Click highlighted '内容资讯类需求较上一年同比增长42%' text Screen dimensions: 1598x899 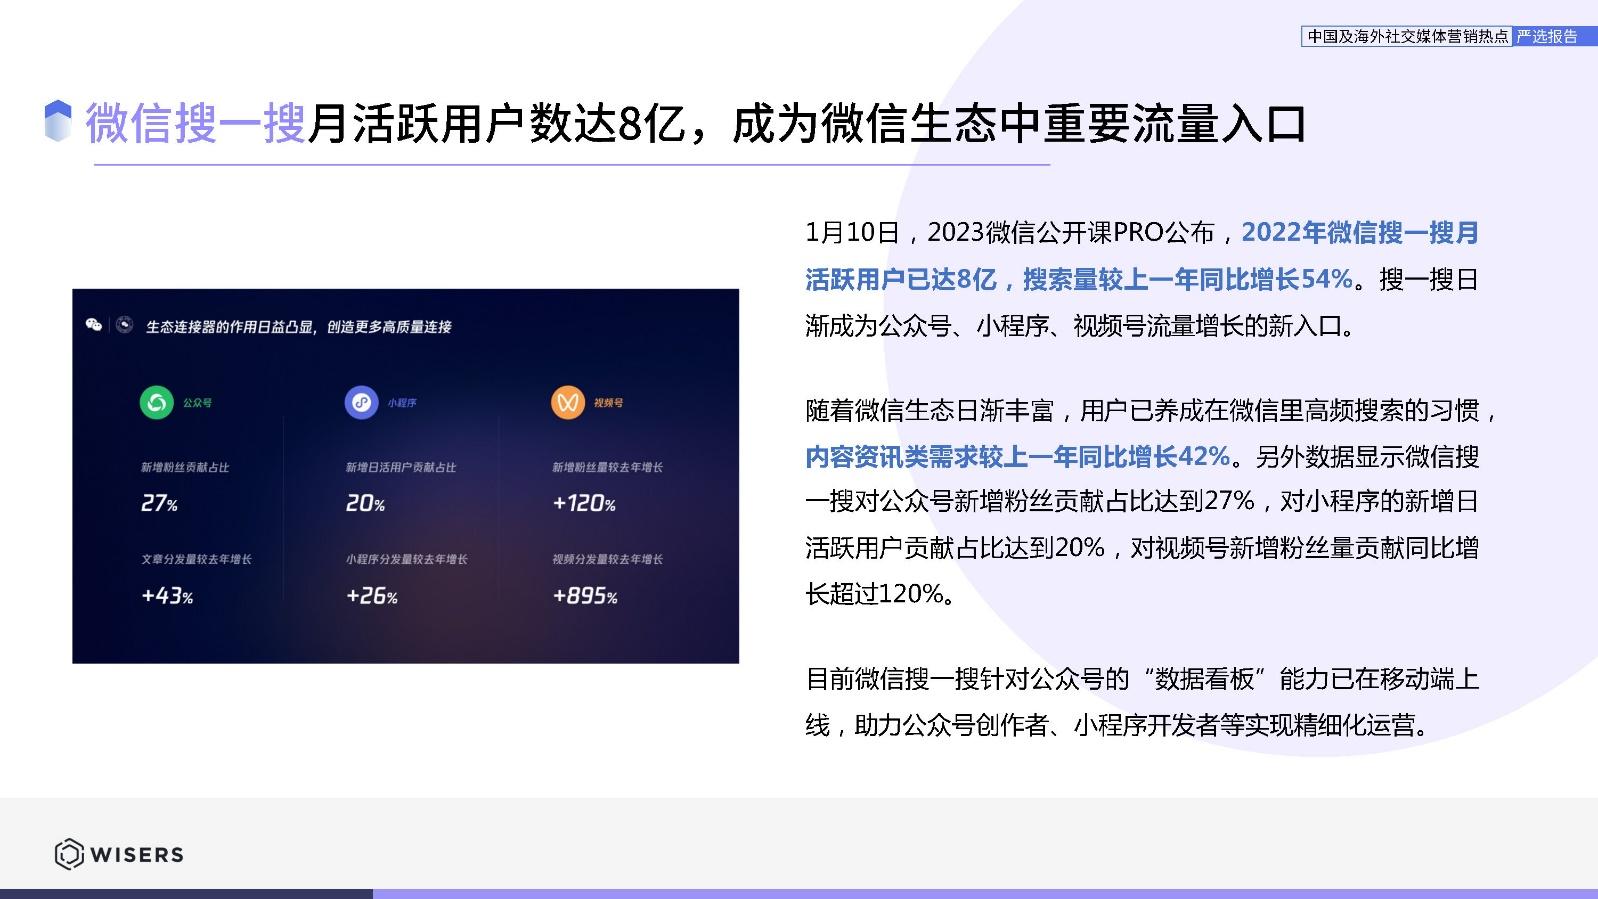click(1018, 457)
